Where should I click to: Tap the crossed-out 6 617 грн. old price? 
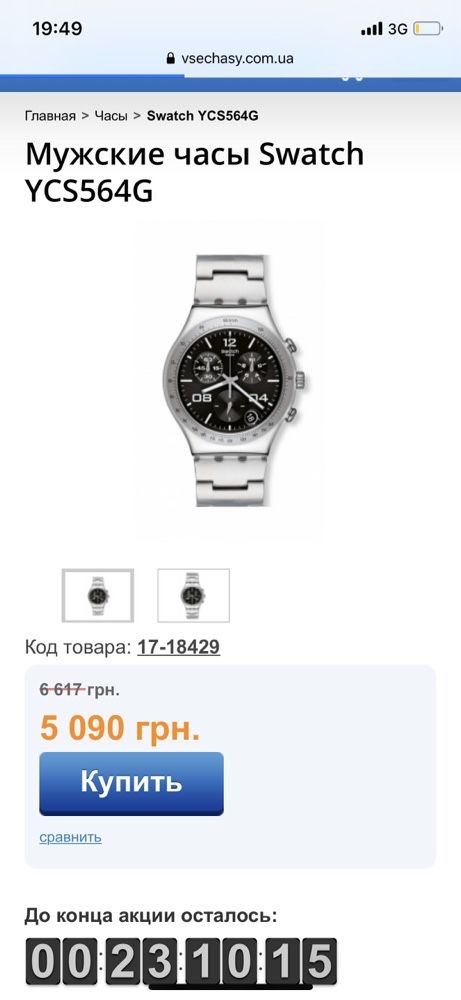80,689
